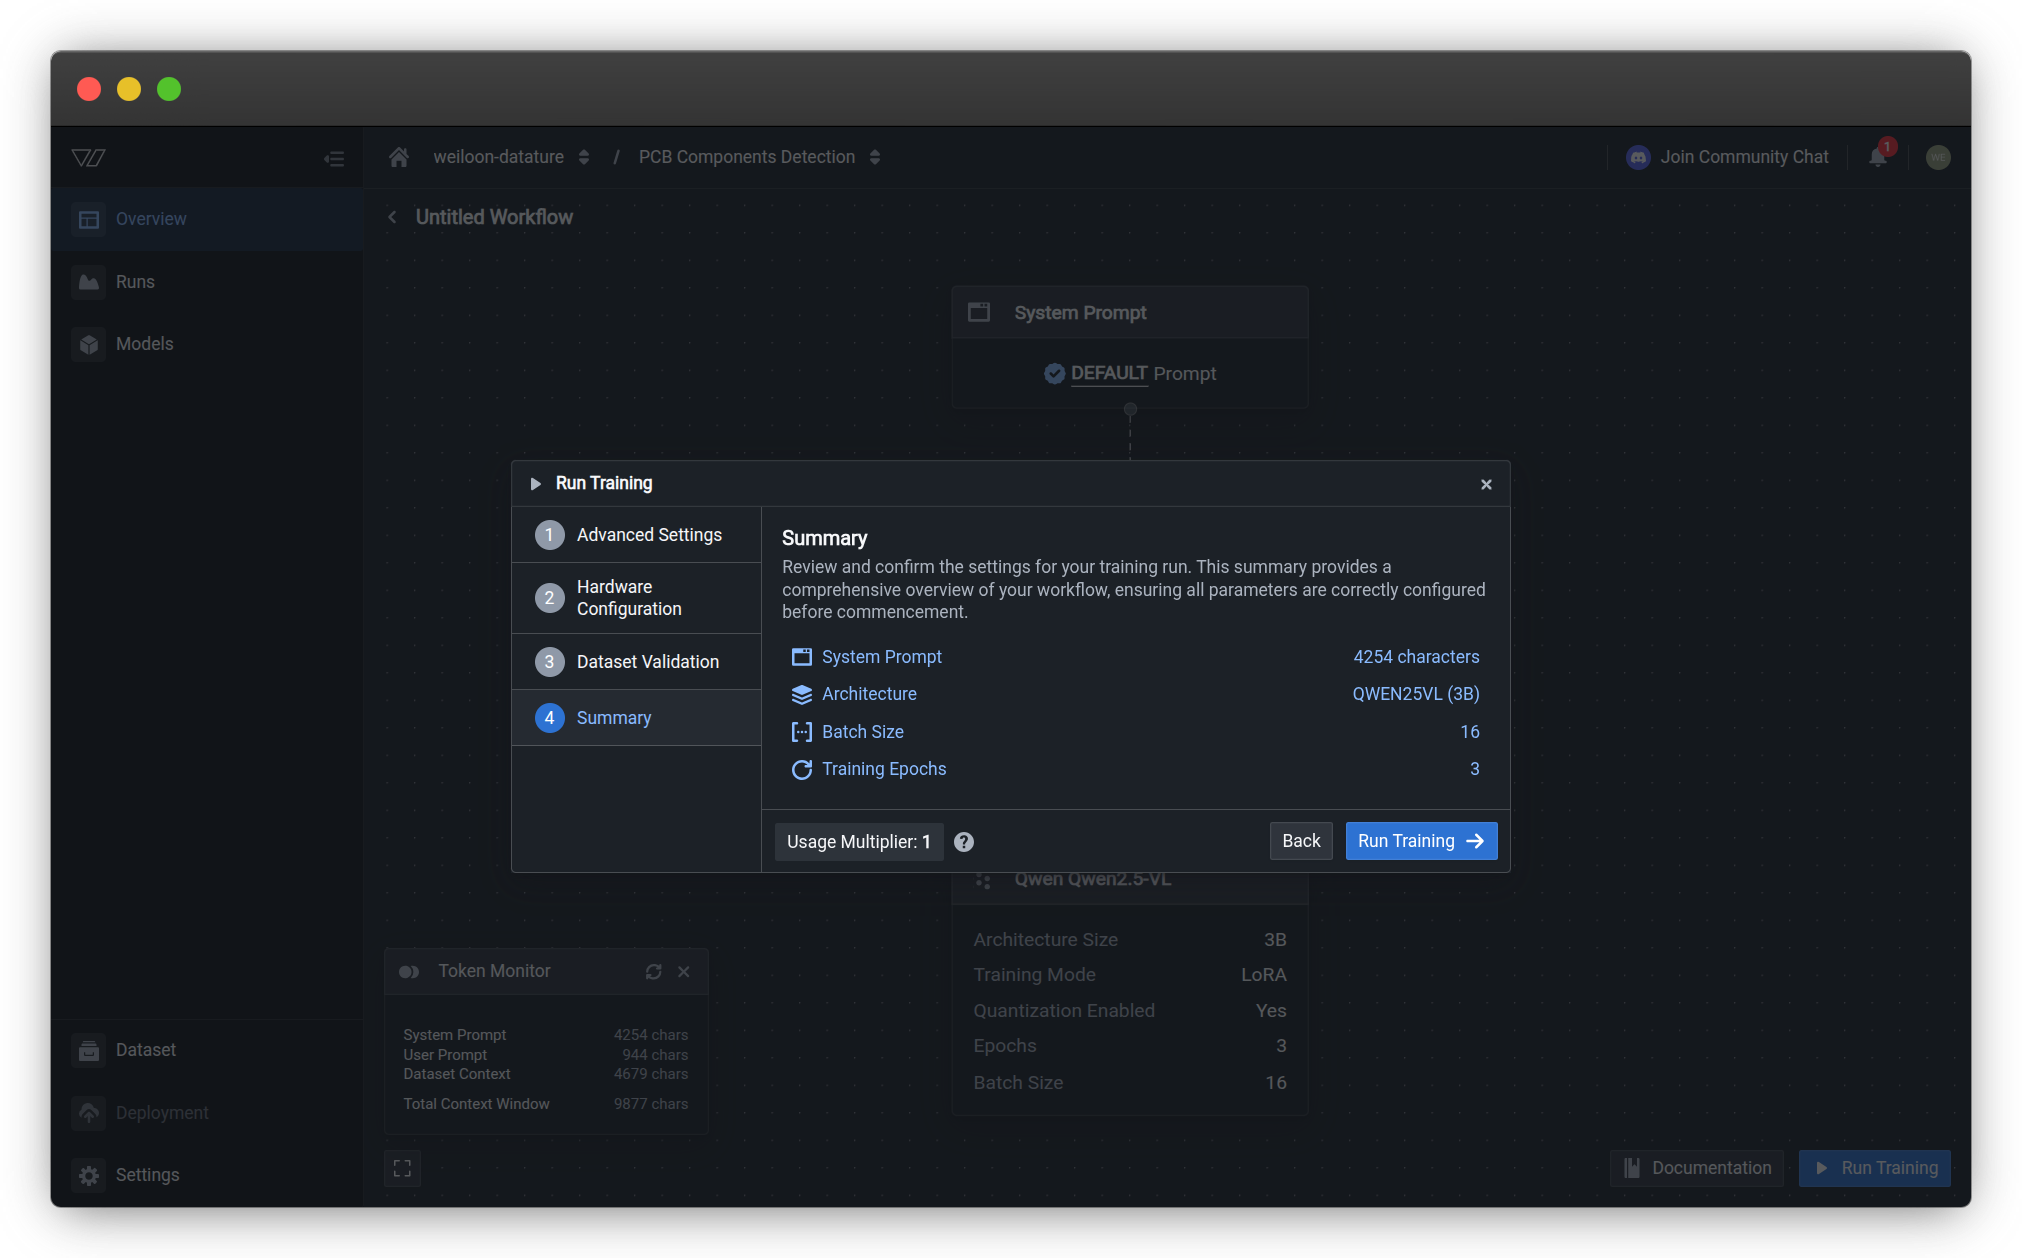Expand weiloon-datature workspace switcher

583,157
